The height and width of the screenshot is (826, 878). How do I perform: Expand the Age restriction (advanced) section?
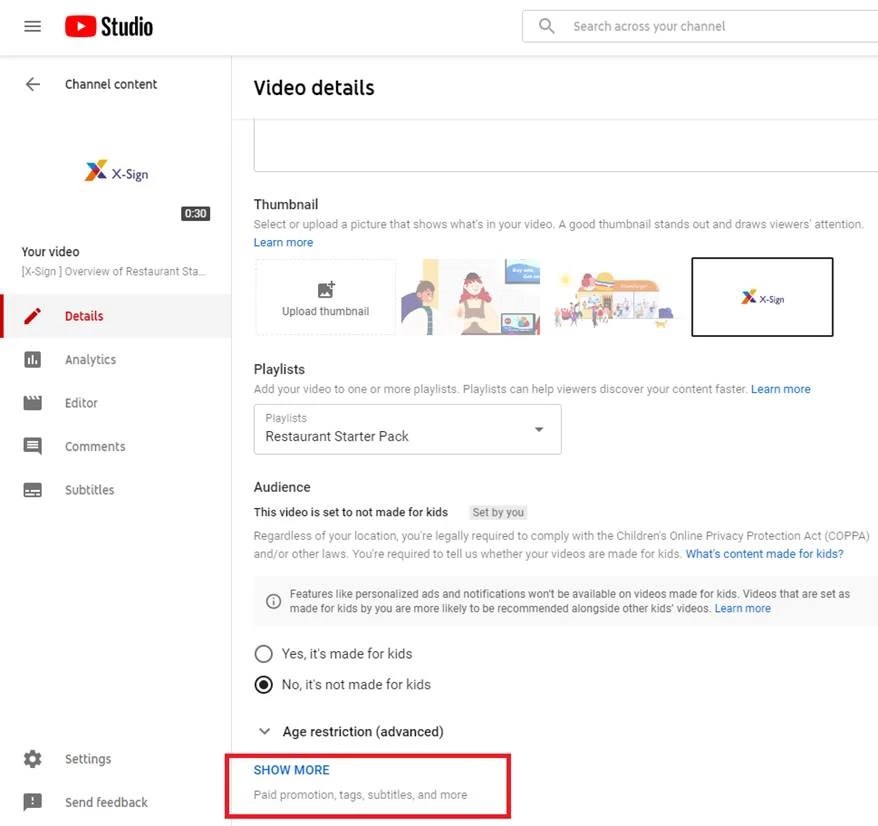(x=363, y=731)
